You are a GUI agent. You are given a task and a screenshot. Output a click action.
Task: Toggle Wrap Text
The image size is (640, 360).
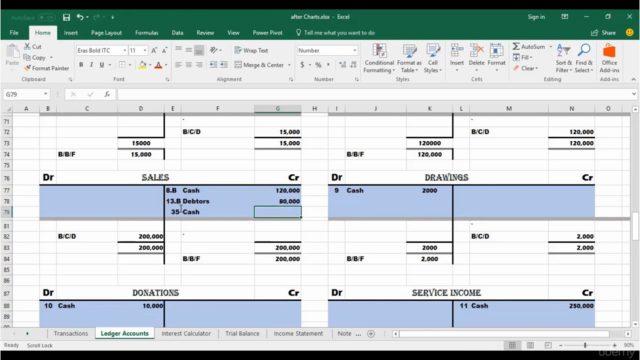(251, 51)
